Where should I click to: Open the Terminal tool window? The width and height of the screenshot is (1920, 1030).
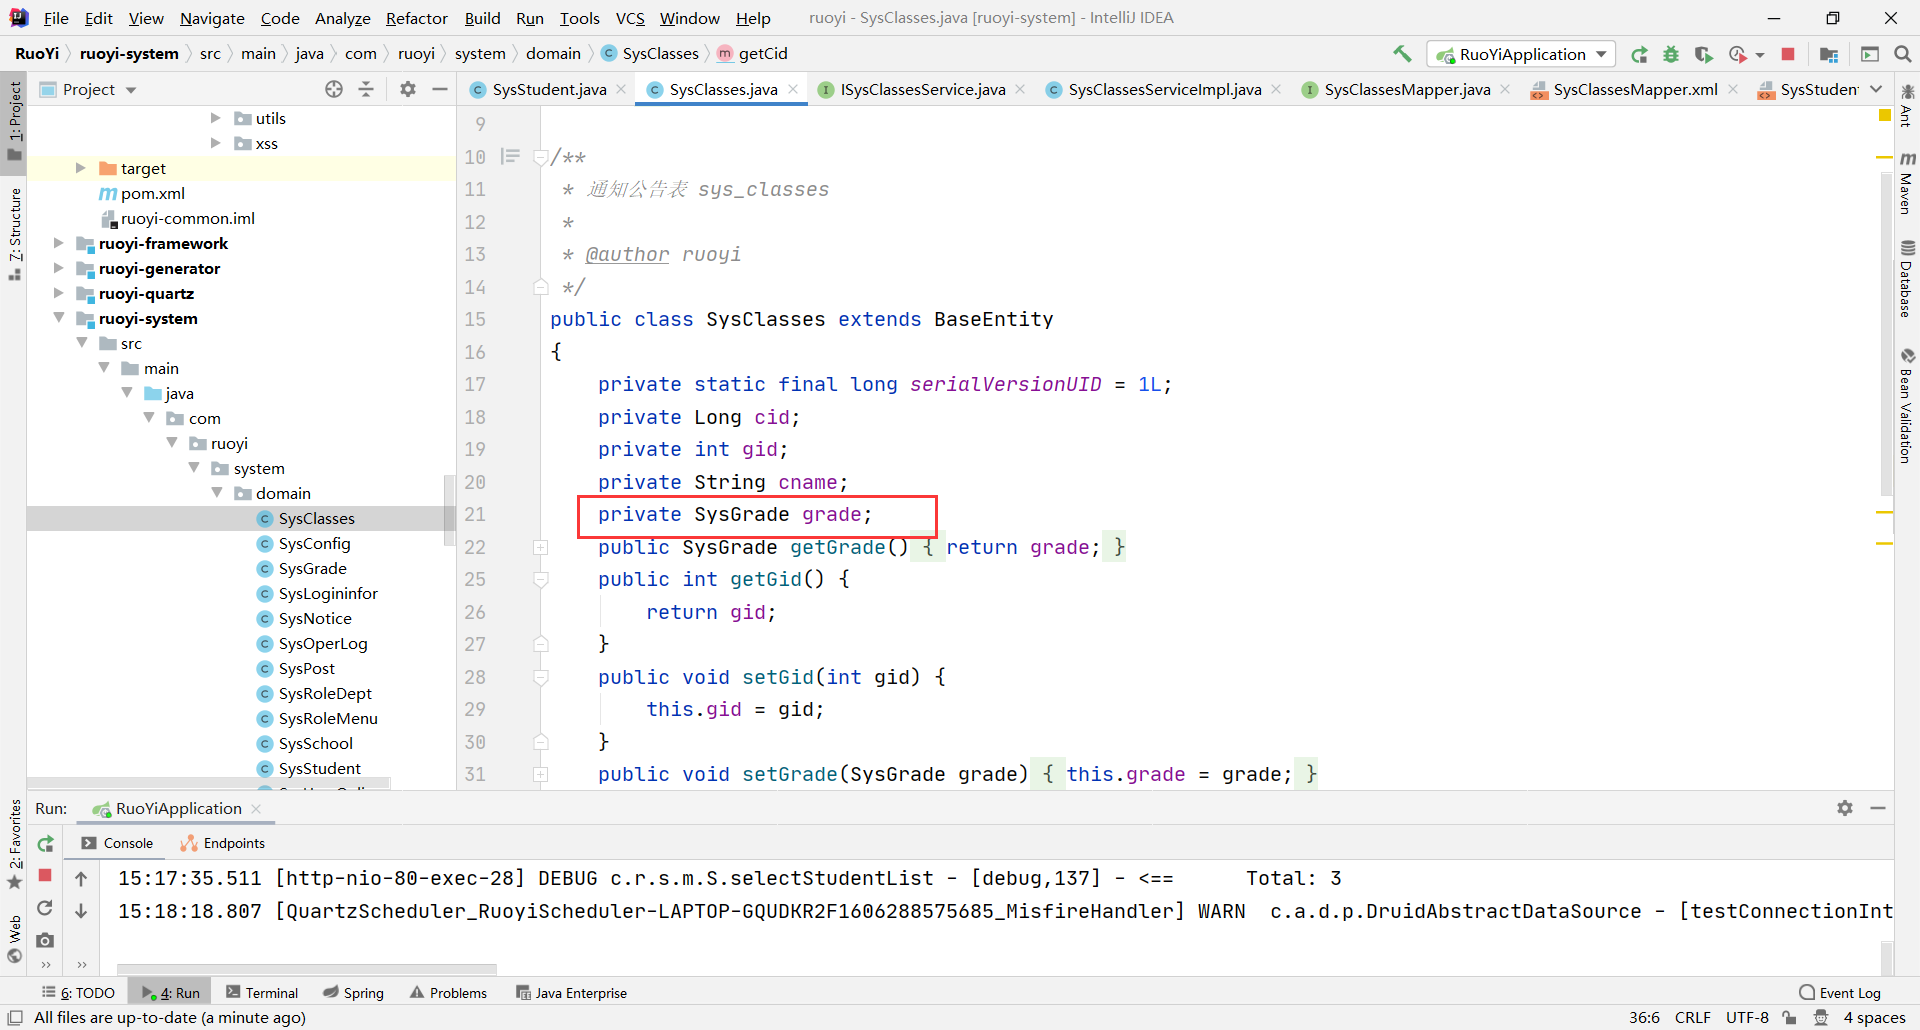tap(262, 993)
